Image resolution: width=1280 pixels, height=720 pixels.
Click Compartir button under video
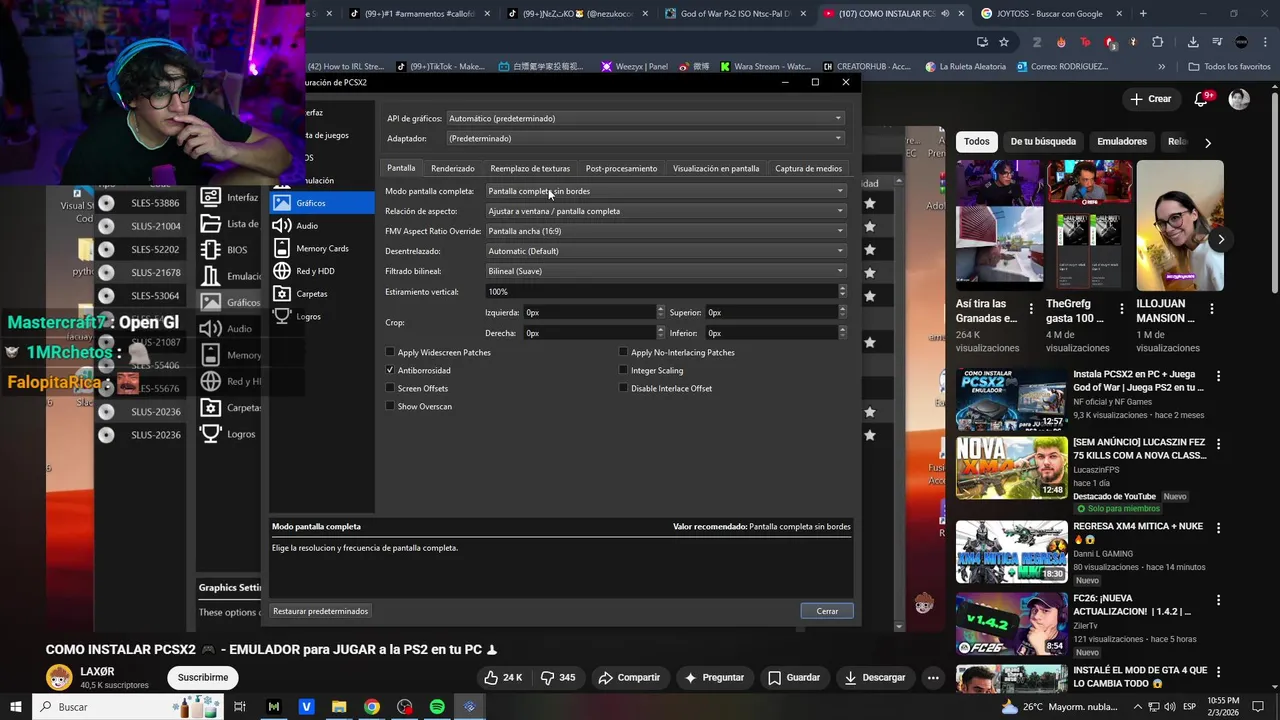tap(629, 677)
